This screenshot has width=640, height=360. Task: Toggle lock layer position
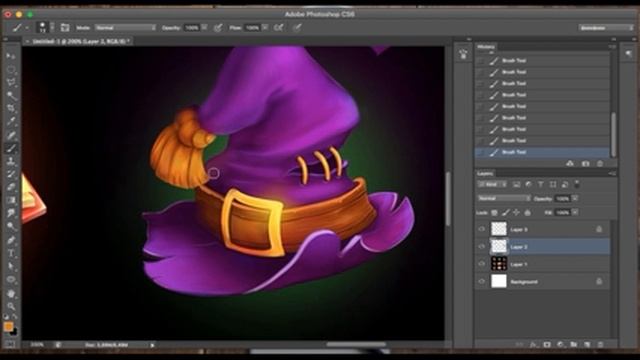point(516,213)
